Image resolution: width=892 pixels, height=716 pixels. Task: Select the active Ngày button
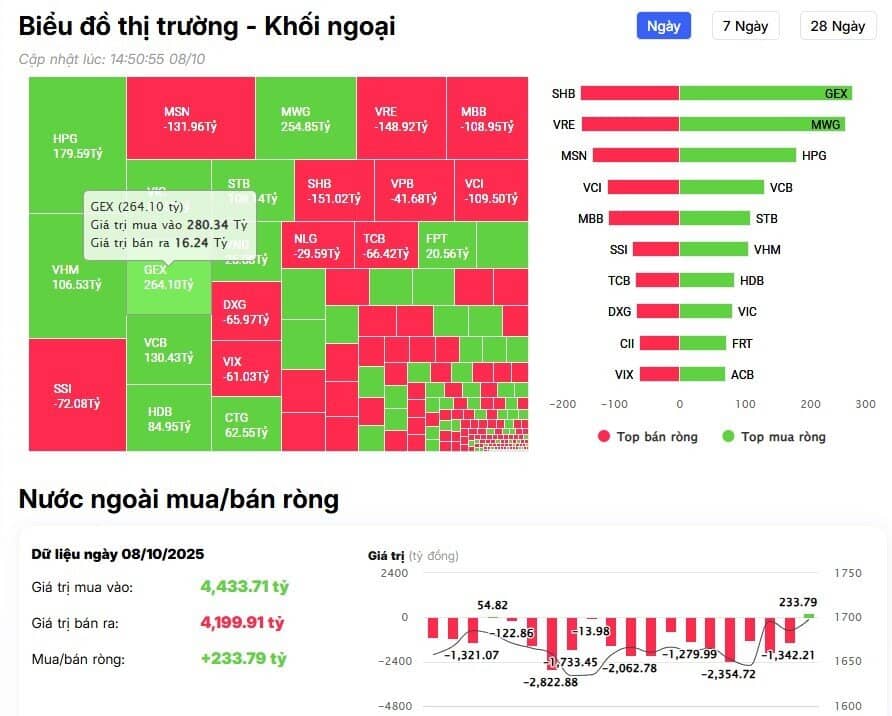click(663, 25)
